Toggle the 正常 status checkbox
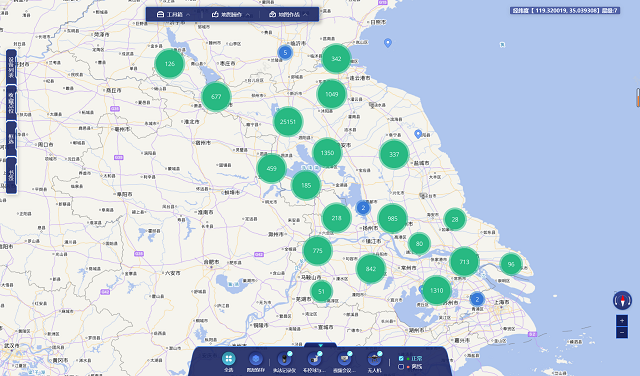 point(401,358)
